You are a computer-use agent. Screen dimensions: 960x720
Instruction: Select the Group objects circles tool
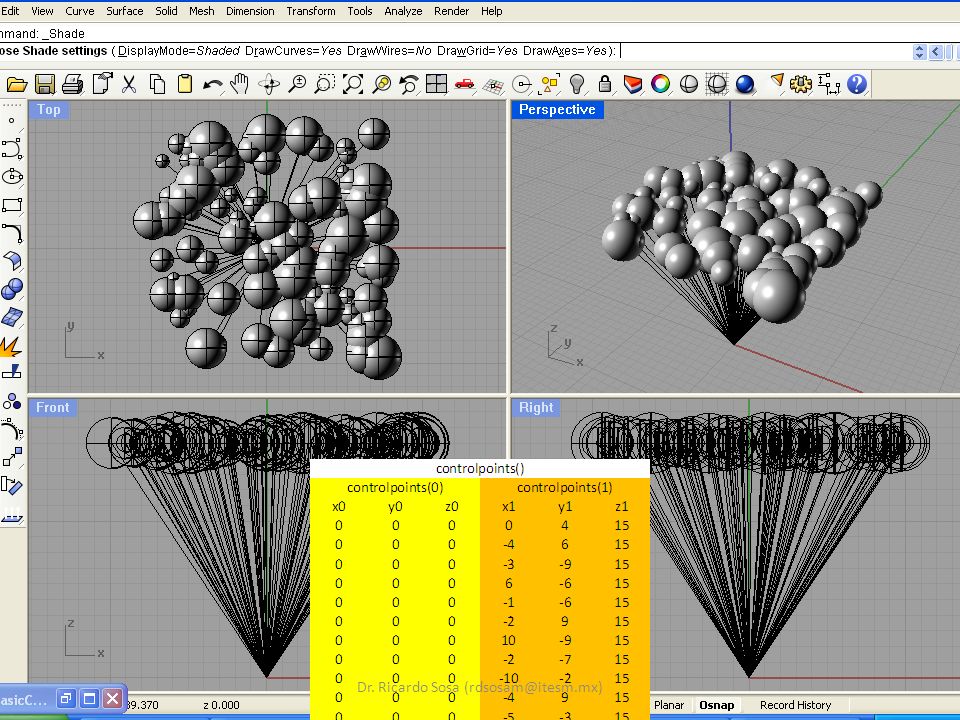12,402
